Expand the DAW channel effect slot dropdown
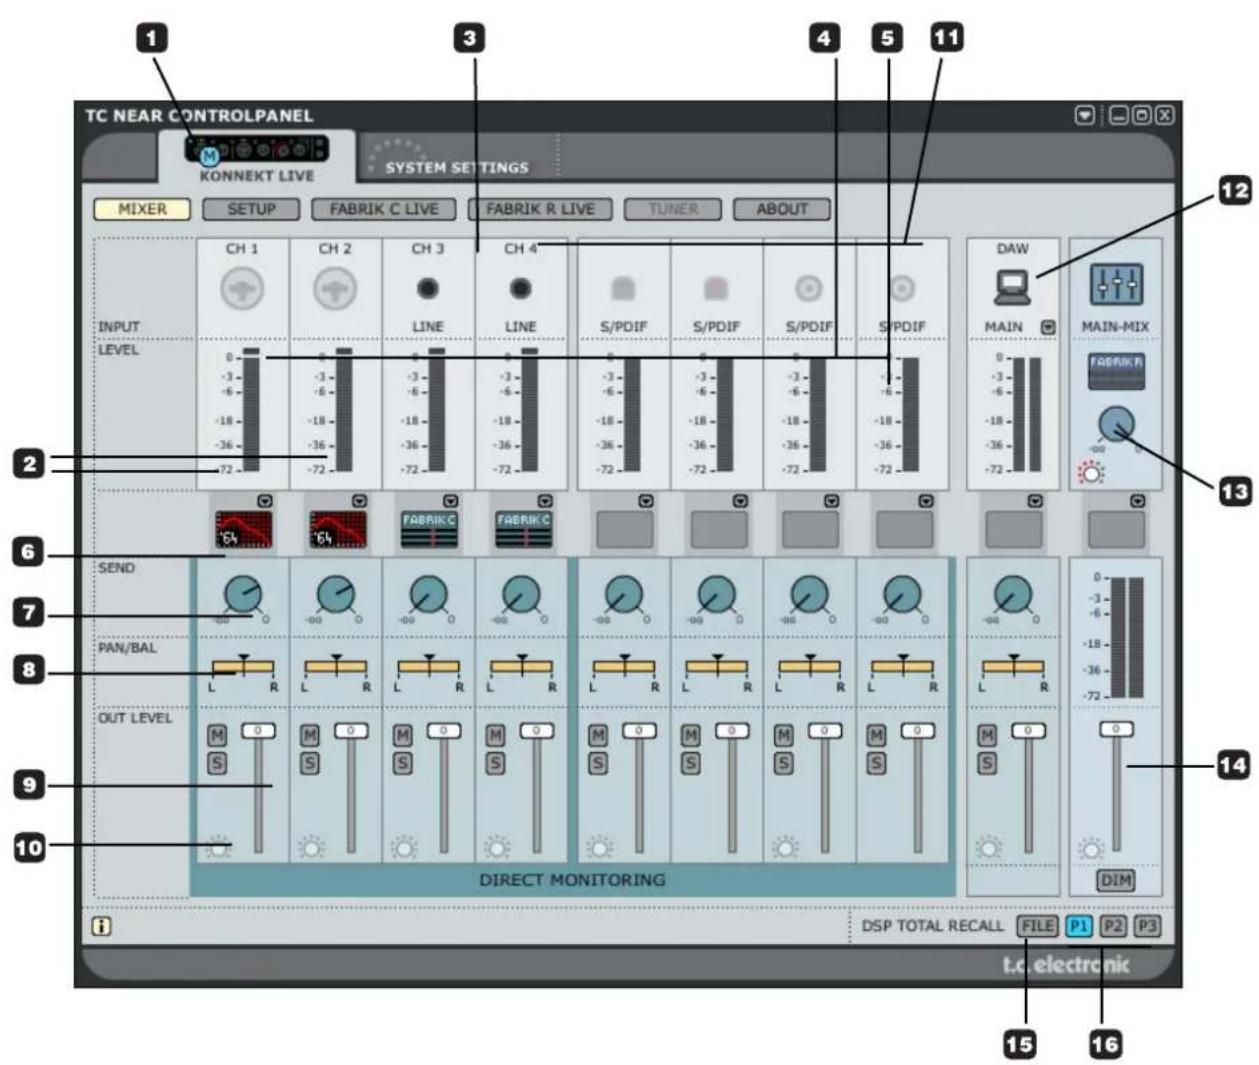Viewport: 1259px width, 1065px height. [1035, 500]
